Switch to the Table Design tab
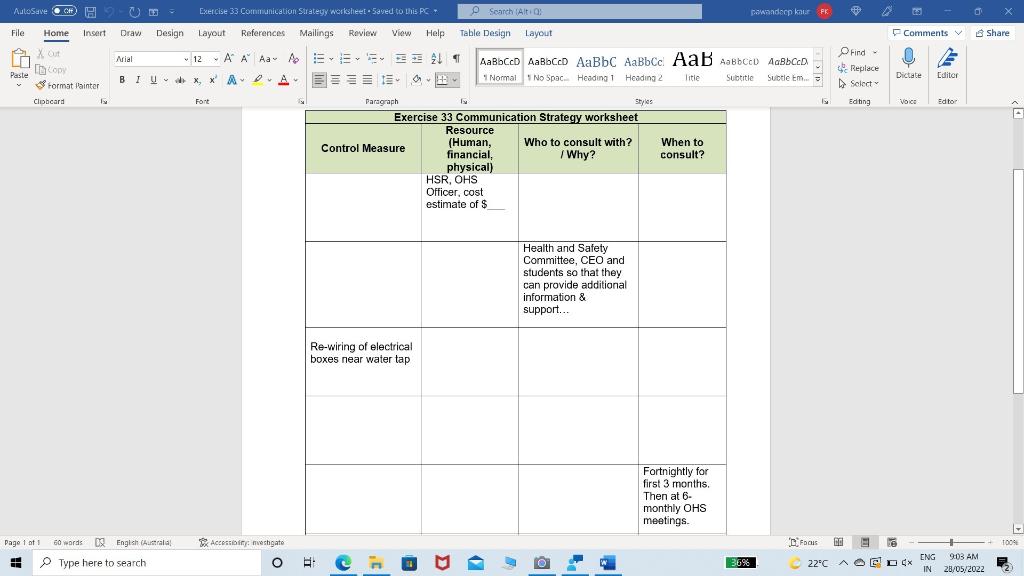1024x576 pixels. coord(484,33)
